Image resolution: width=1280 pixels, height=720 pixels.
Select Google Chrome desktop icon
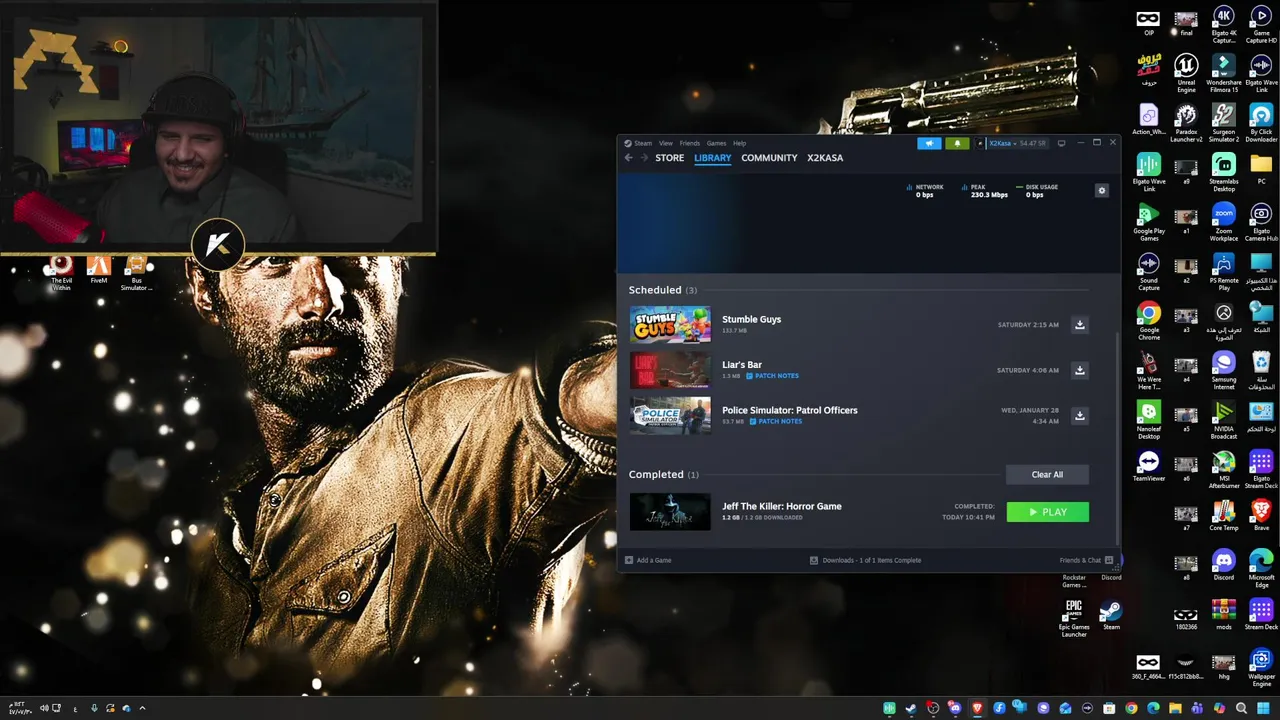click(1148, 321)
